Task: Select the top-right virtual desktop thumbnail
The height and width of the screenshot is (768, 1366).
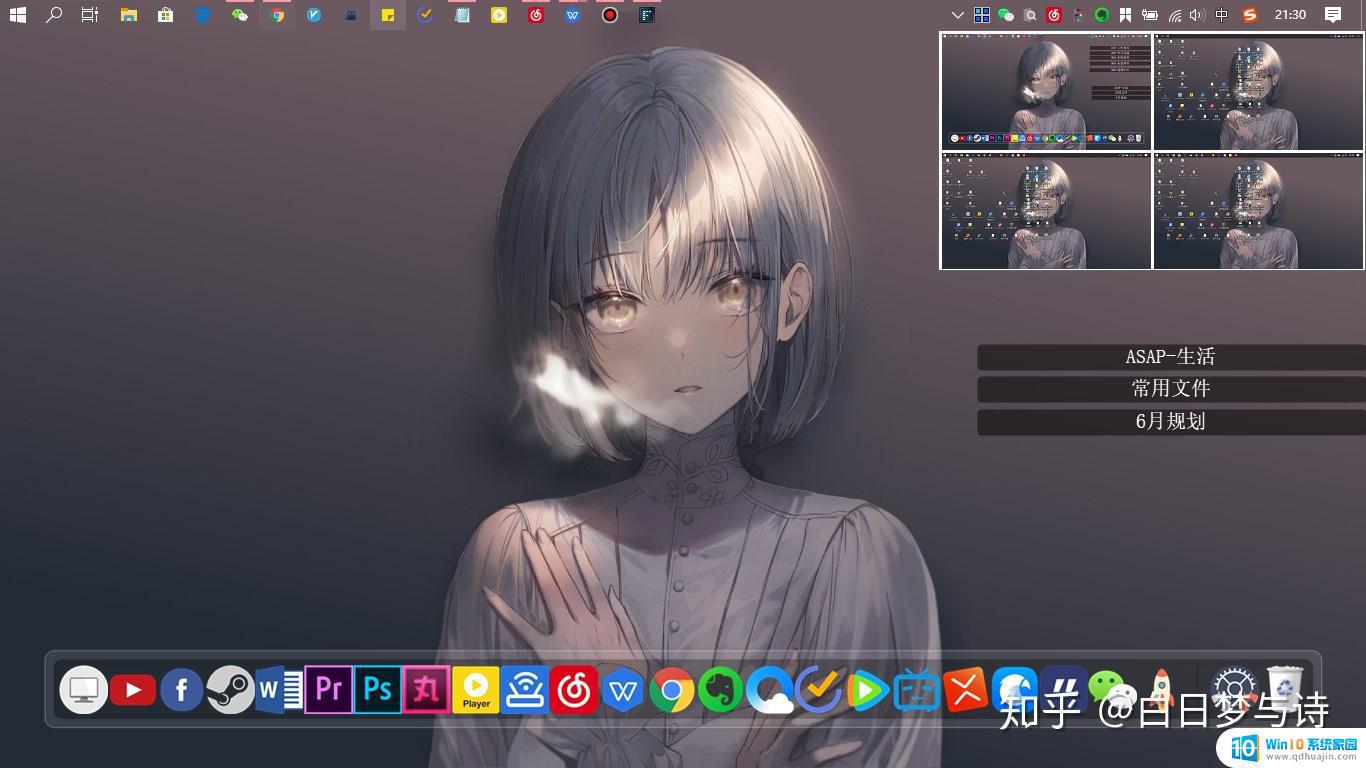Action: (x=1258, y=92)
